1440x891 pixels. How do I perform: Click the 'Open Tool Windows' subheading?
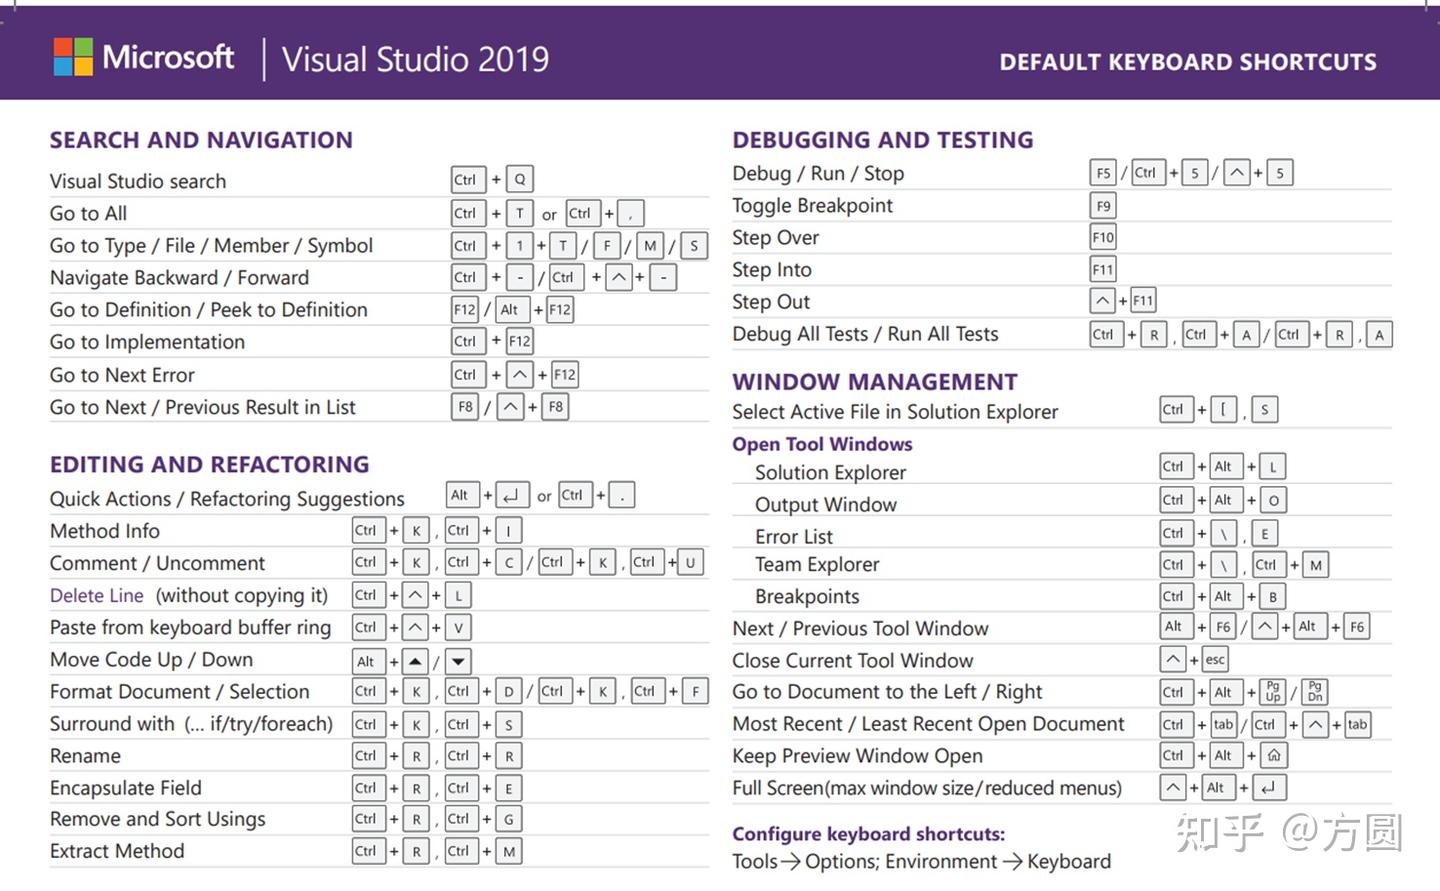[x=822, y=444]
